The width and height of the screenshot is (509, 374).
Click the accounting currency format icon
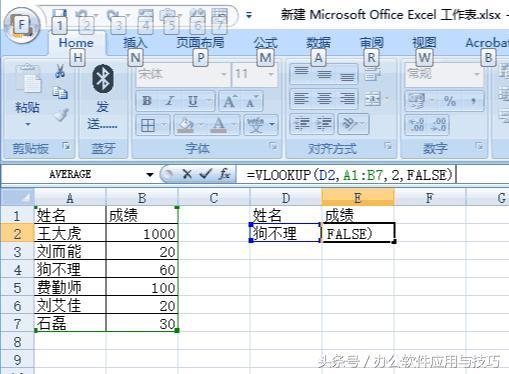(x=417, y=101)
